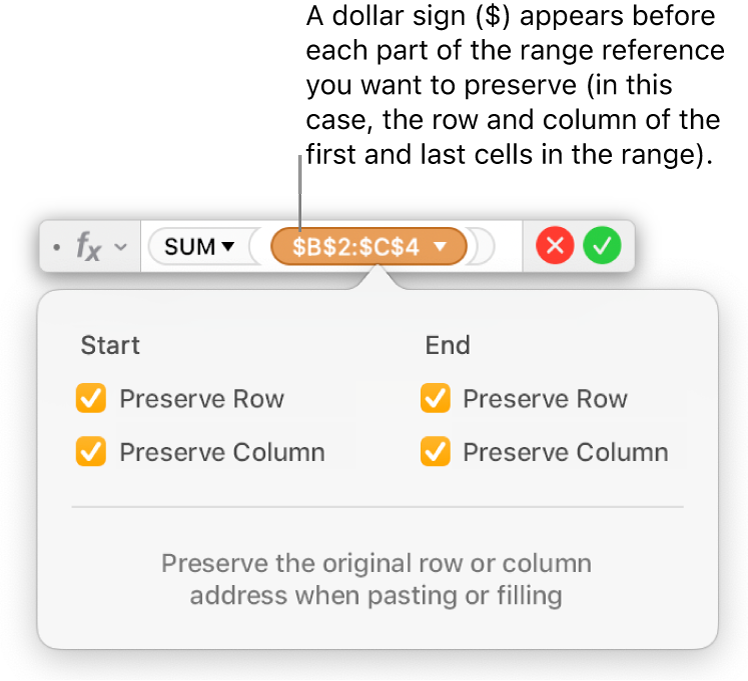748x681 pixels.
Task: Cancel the formula with the red X button
Action: [555, 246]
